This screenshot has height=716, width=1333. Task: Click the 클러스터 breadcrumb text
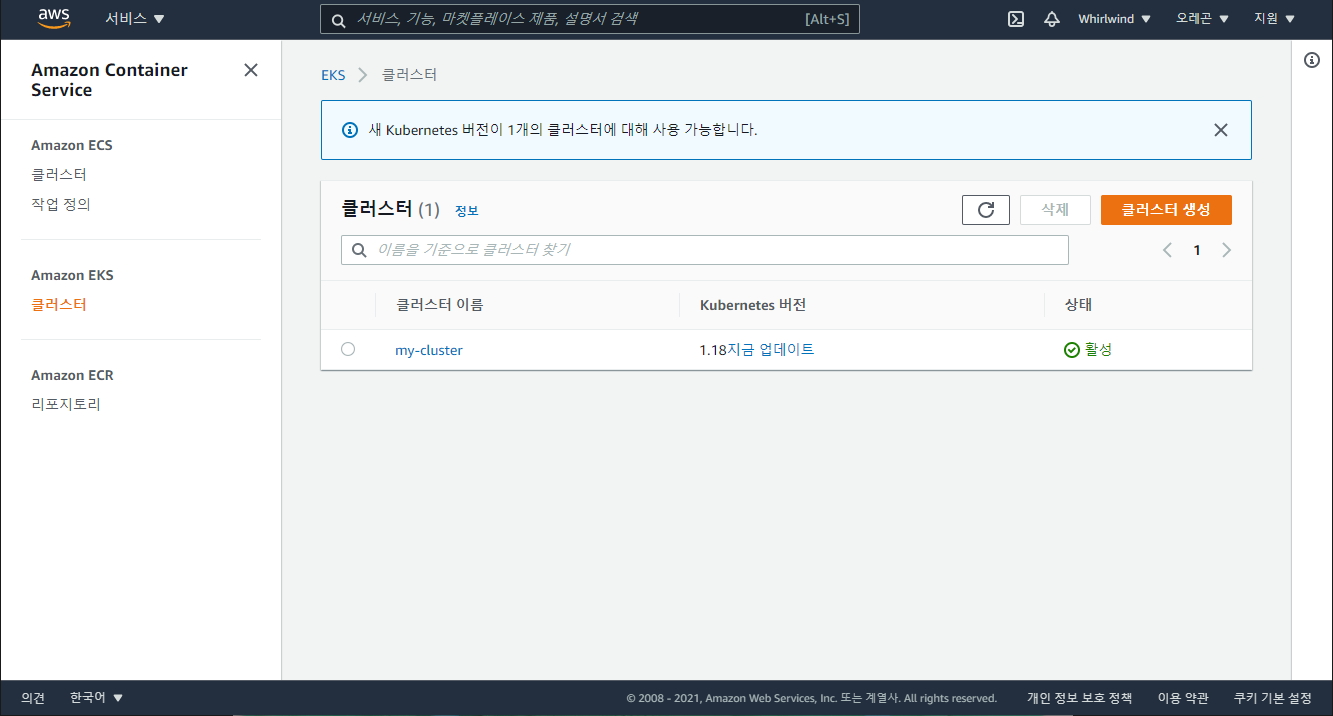click(409, 75)
